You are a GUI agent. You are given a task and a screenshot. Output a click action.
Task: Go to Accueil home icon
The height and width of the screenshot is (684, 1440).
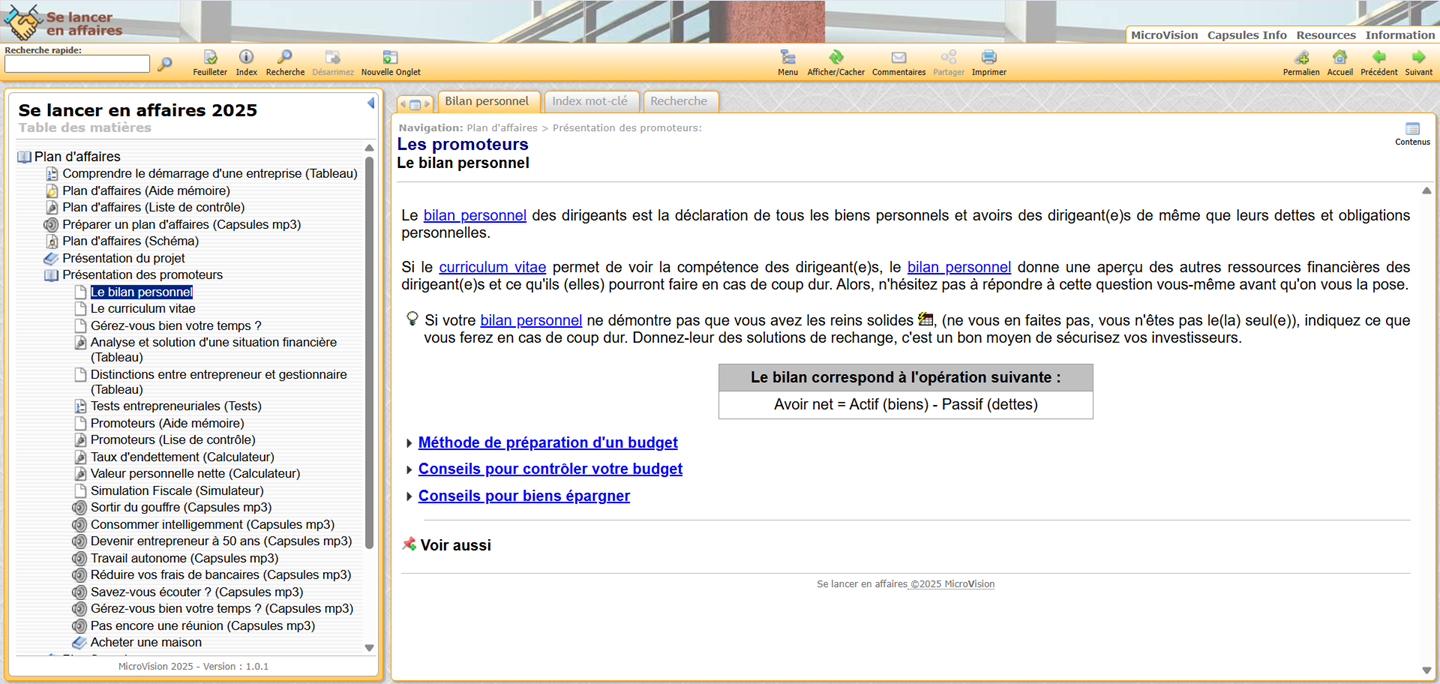click(1340, 58)
